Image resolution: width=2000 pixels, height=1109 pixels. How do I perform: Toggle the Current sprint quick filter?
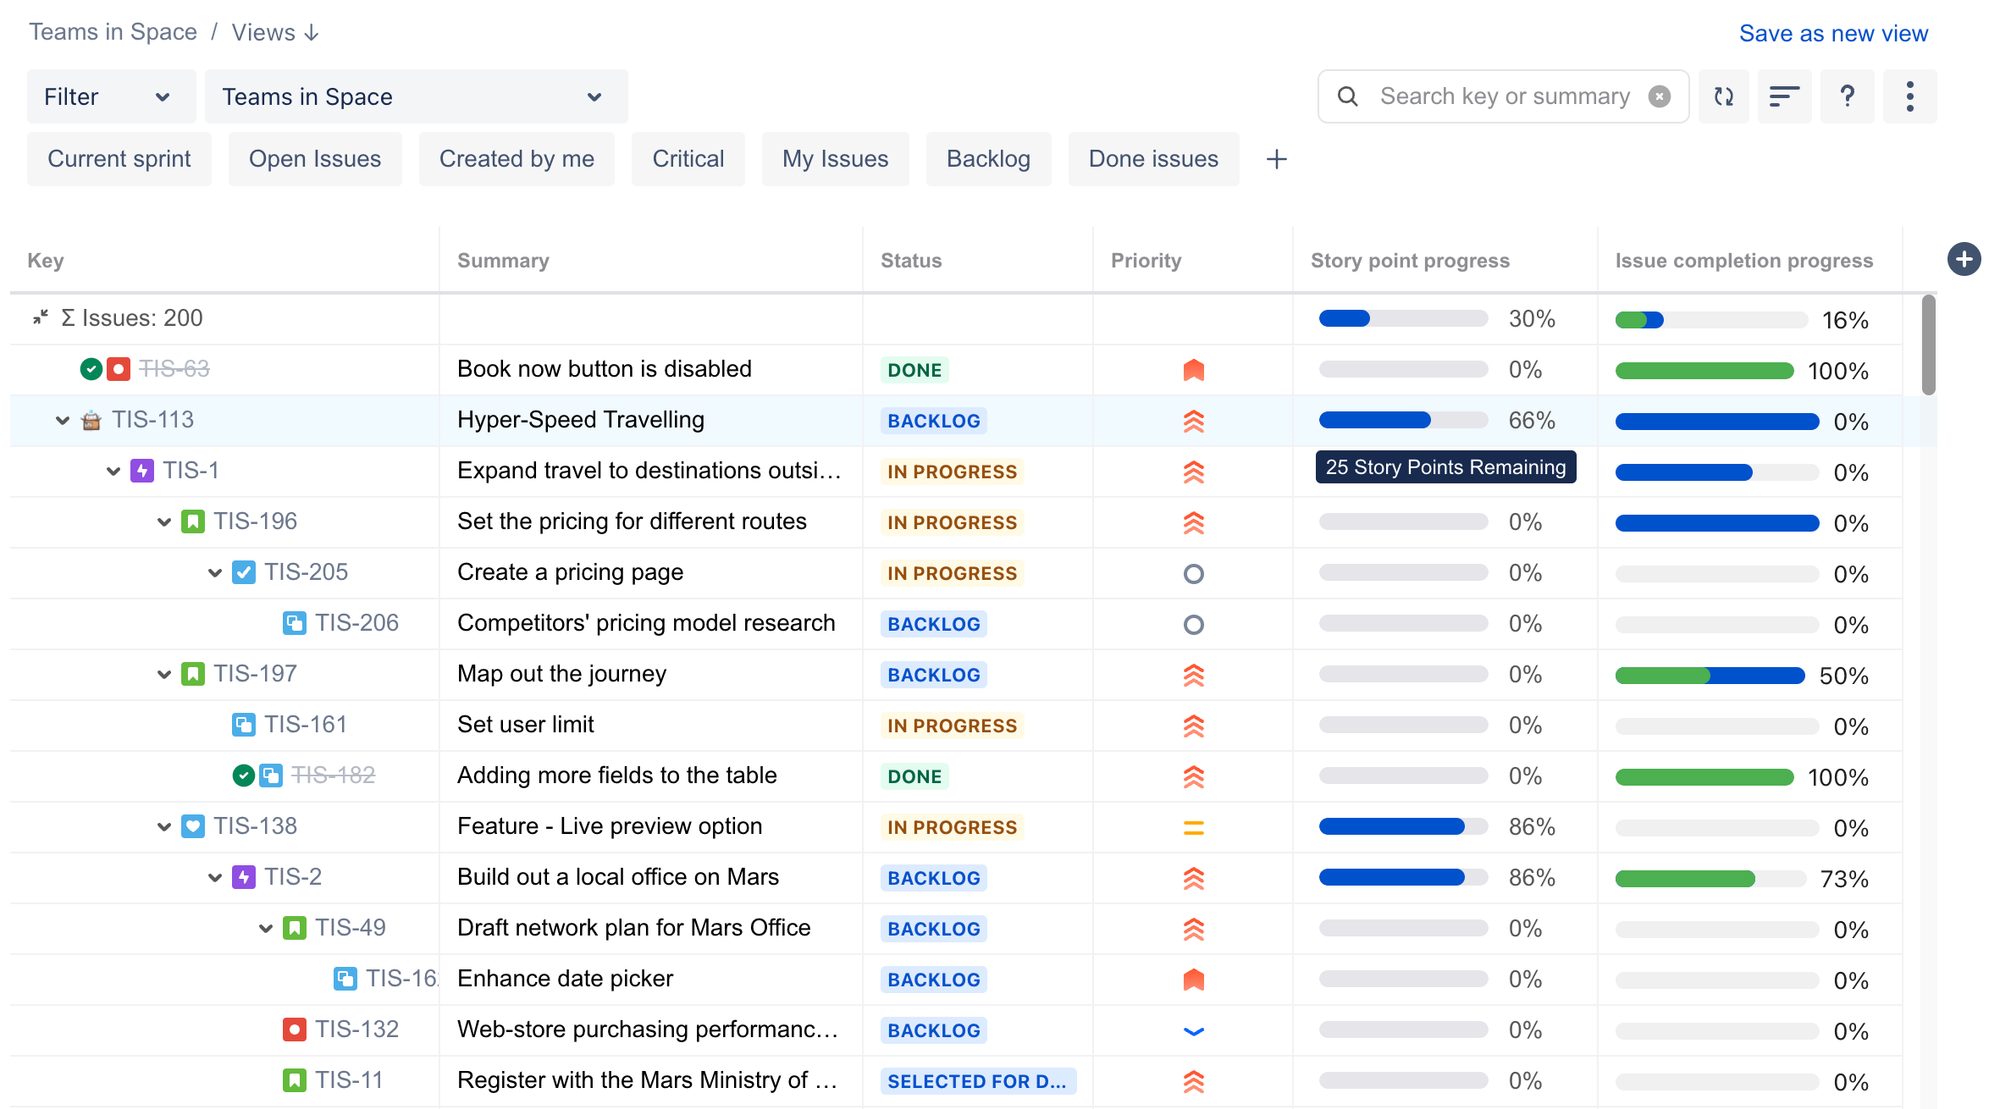[119, 160]
